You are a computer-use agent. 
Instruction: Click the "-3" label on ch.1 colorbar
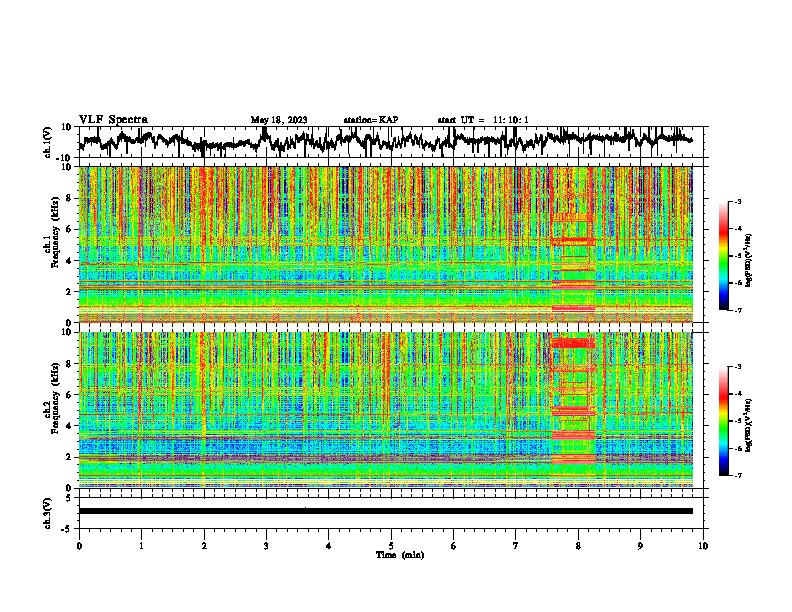click(737, 201)
